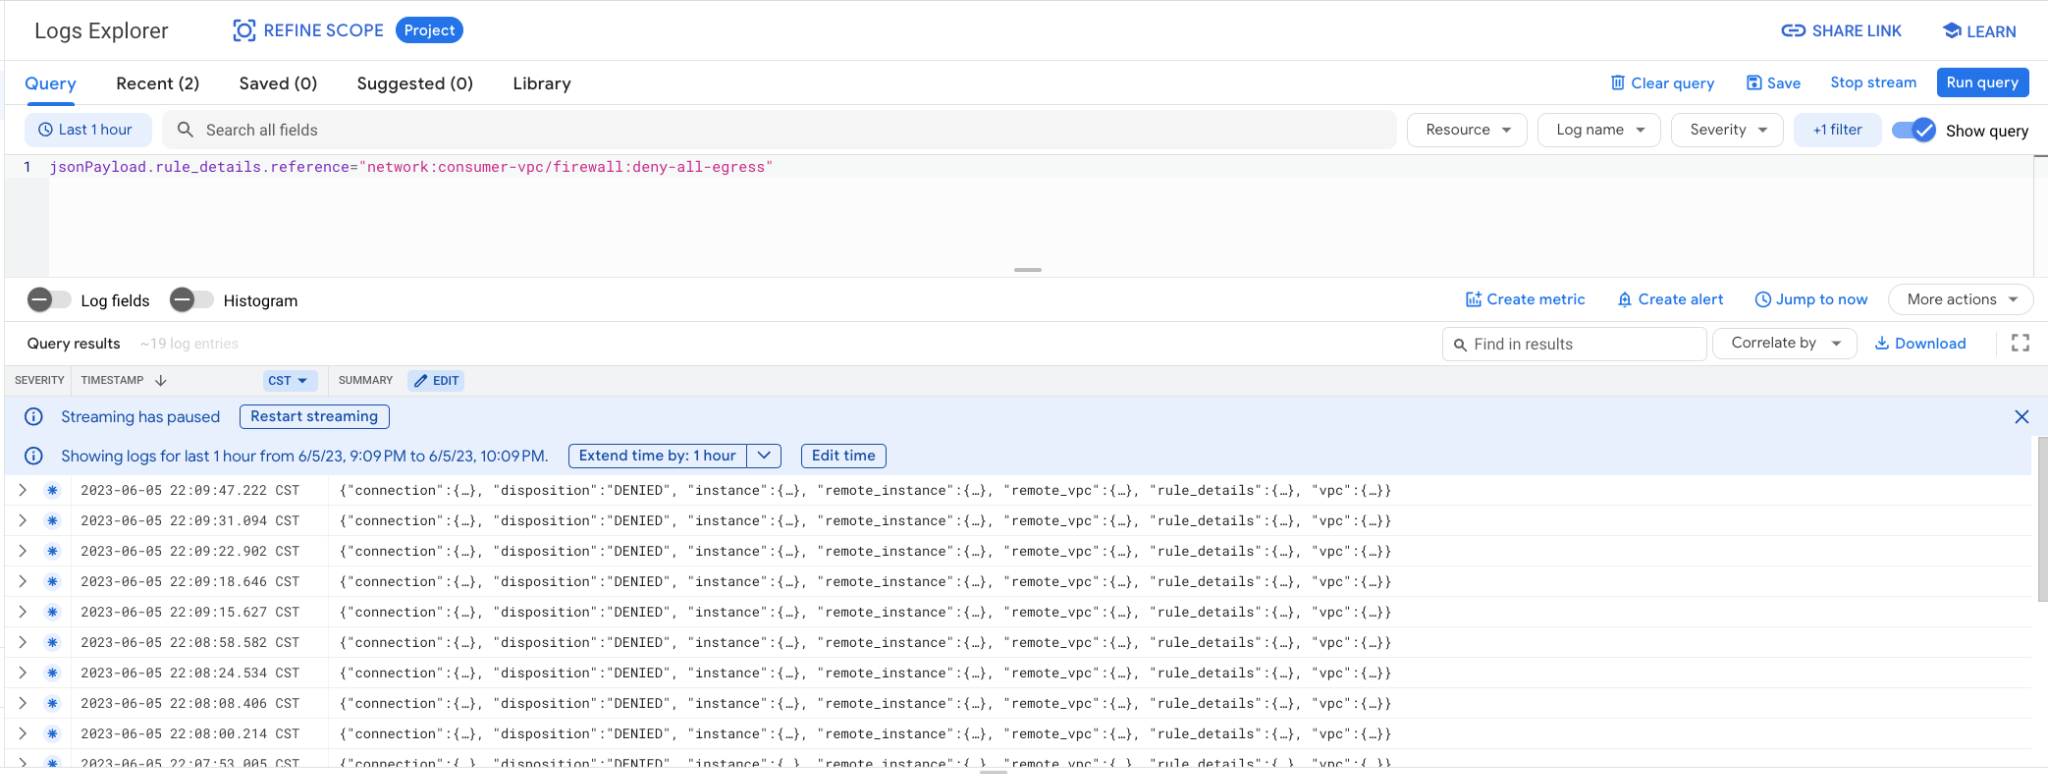Open the Library tab
The image size is (2048, 774).
(x=541, y=84)
